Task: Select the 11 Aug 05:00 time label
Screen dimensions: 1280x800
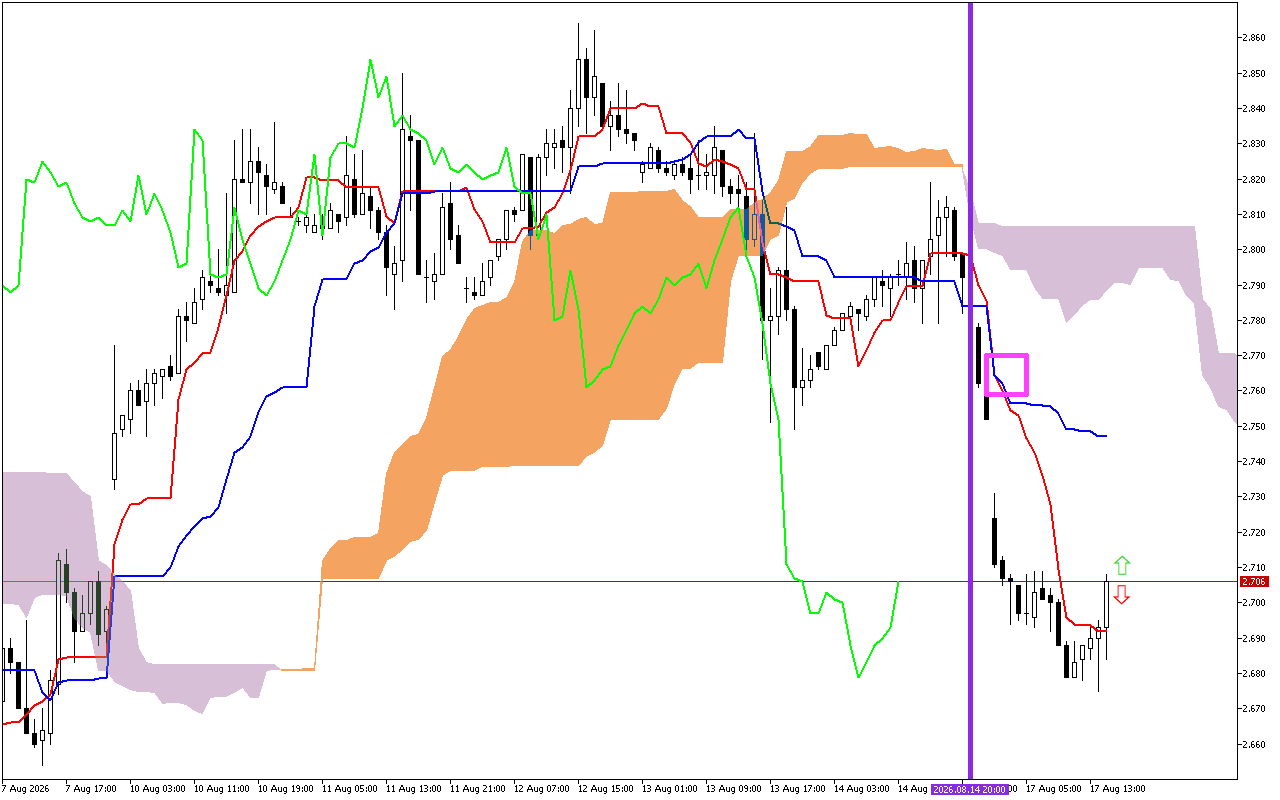Action: pos(350,789)
